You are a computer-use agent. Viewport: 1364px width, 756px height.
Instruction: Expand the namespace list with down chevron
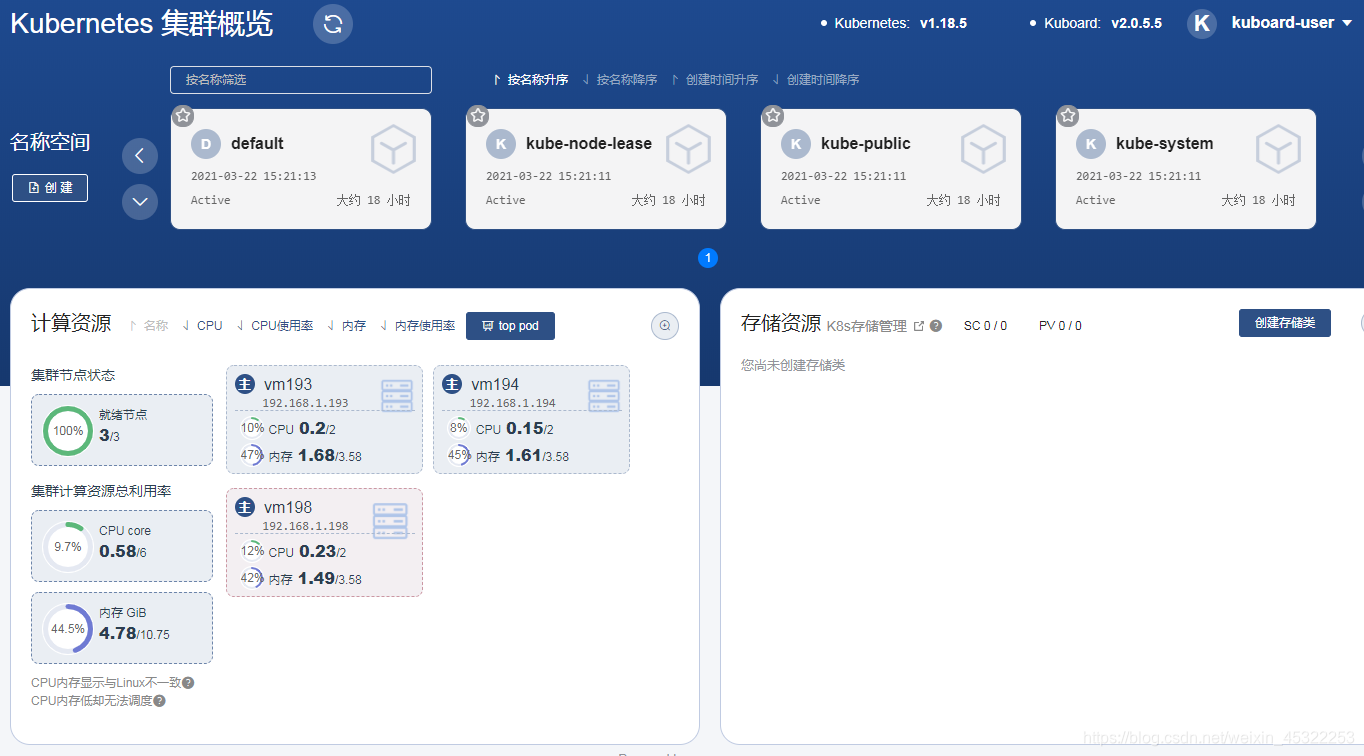[x=140, y=202]
